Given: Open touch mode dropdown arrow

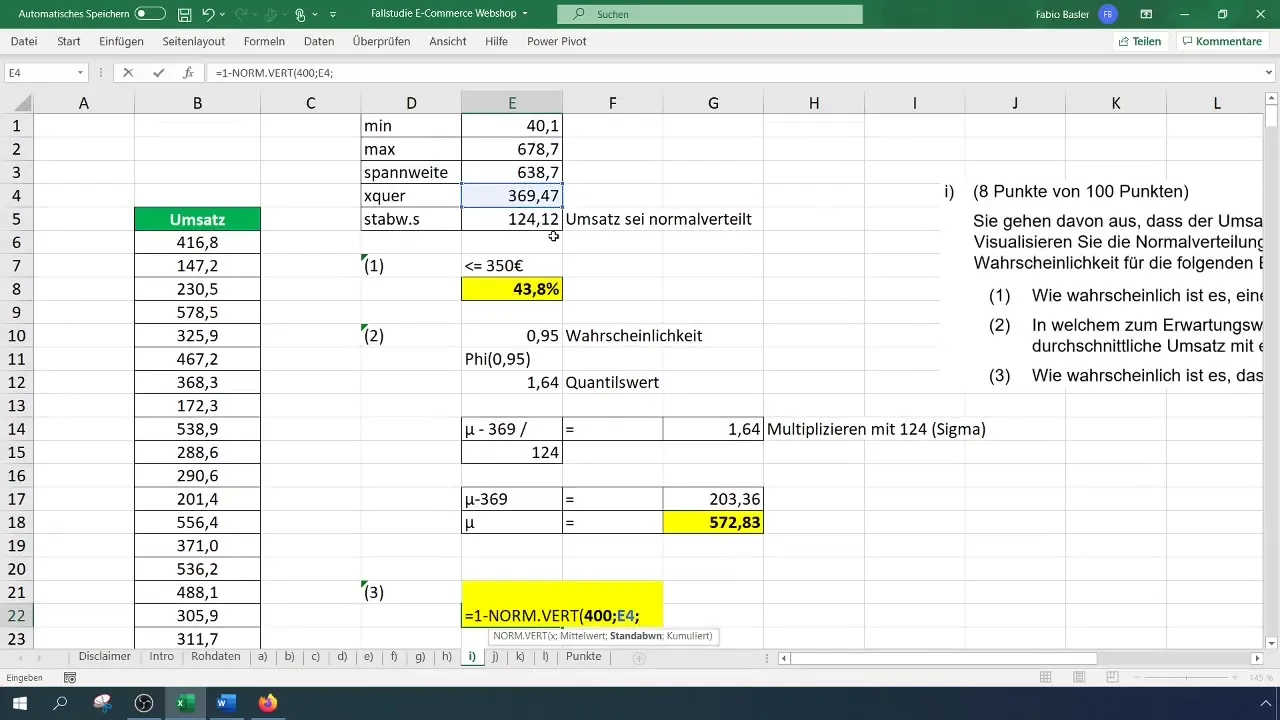Looking at the screenshot, I should tap(316, 15).
